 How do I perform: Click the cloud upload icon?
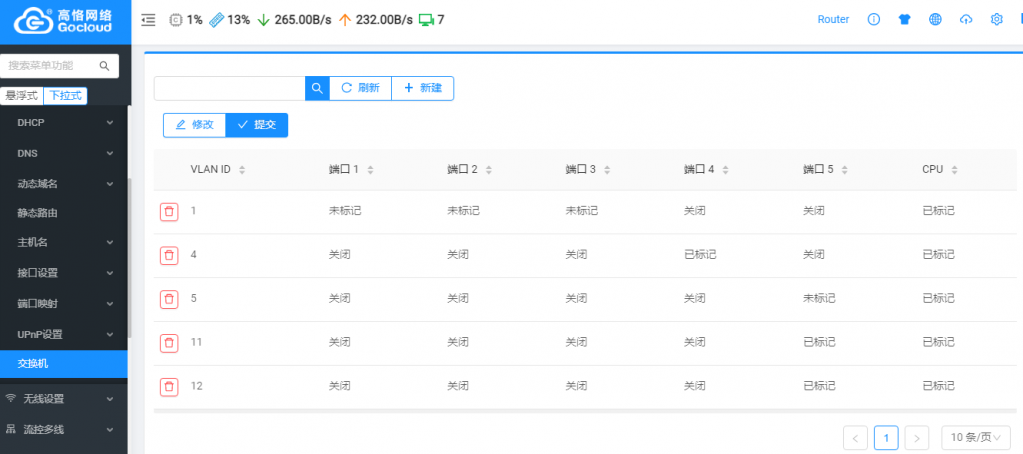point(965,19)
